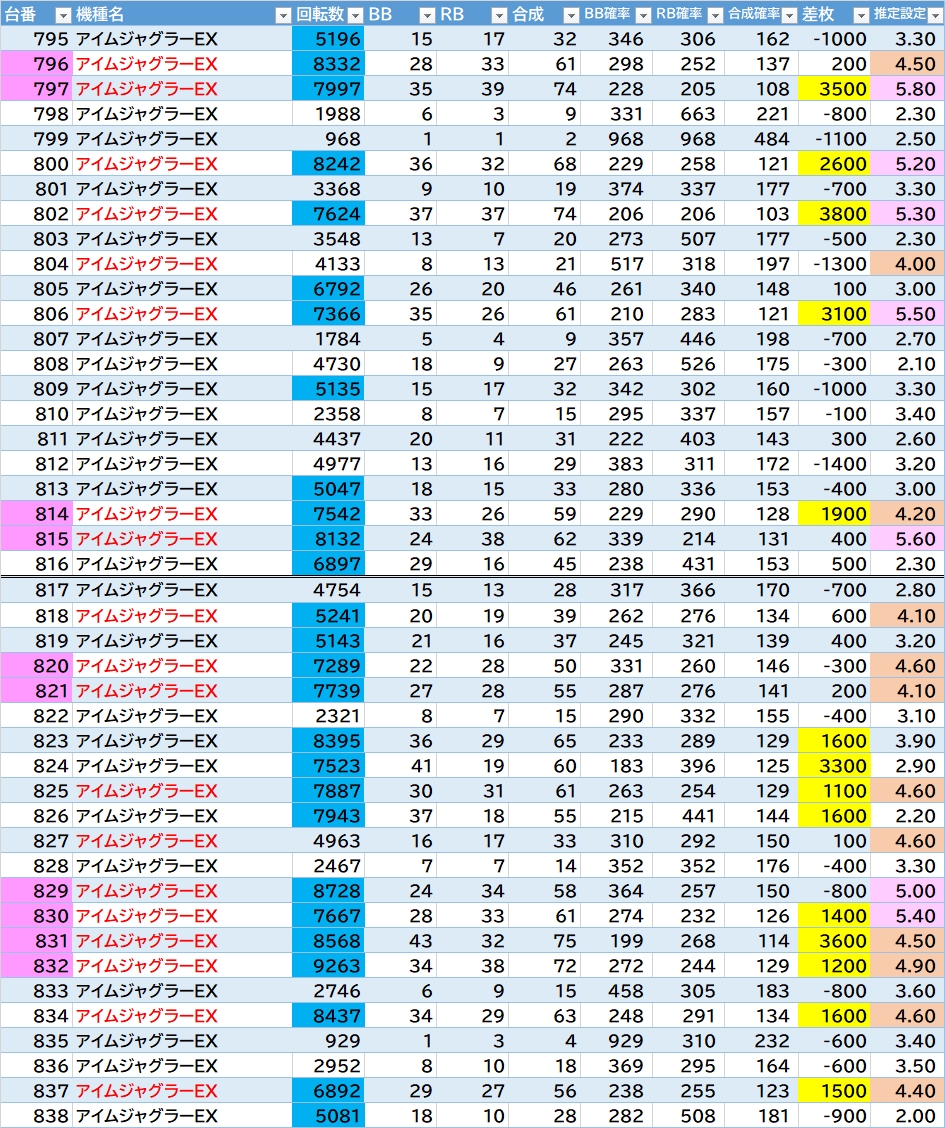Select yellow 差枚 cell 1900

(834, 514)
